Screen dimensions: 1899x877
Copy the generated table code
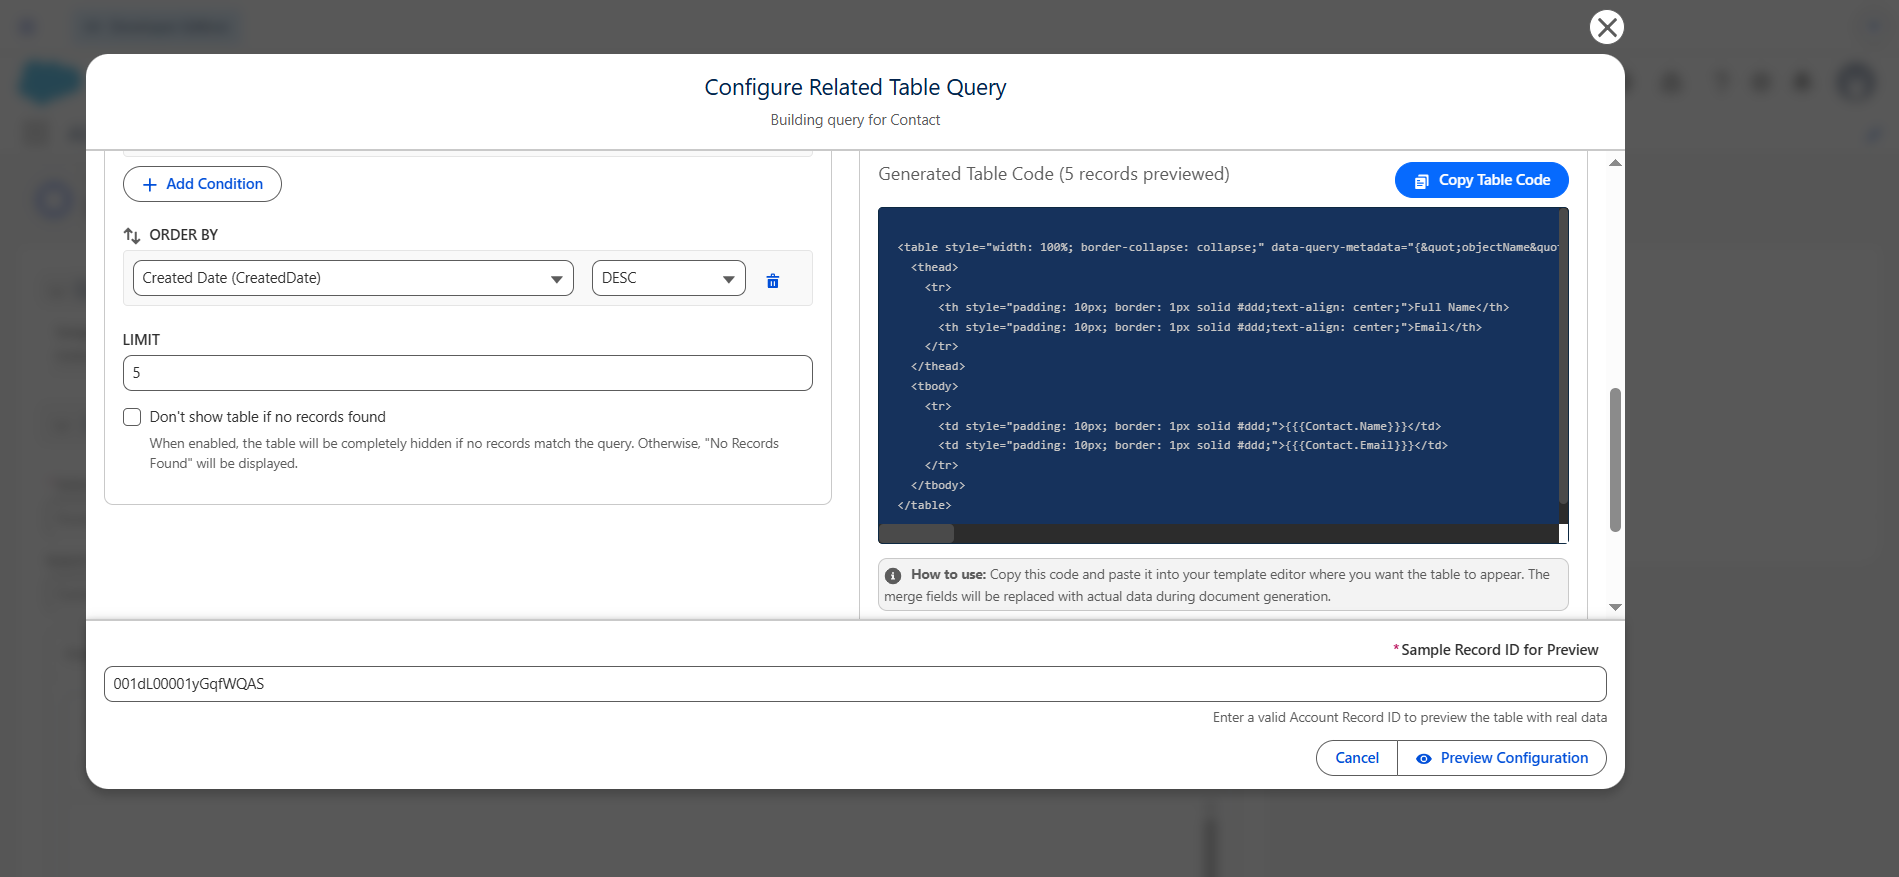[x=1481, y=180]
